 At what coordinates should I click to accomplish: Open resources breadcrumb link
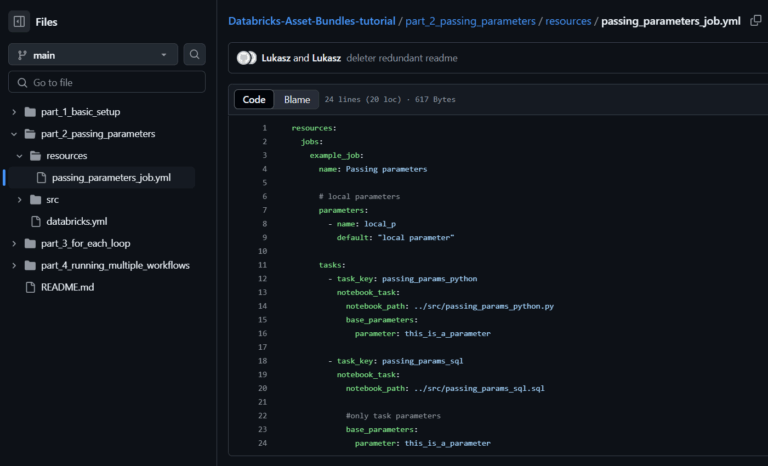(x=568, y=21)
